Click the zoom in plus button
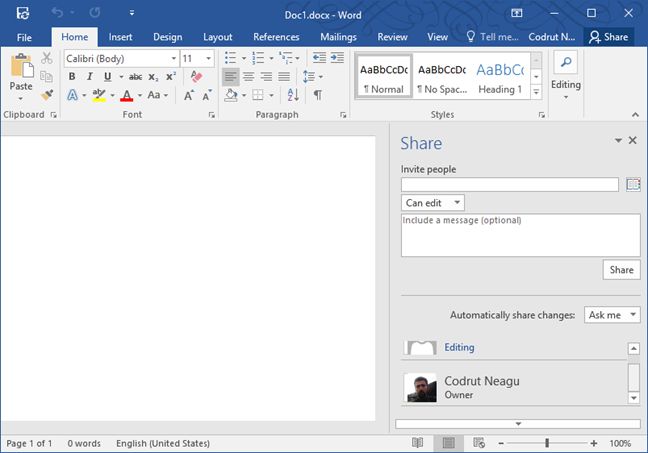The width and height of the screenshot is (648, 453). tap(594, 443)
